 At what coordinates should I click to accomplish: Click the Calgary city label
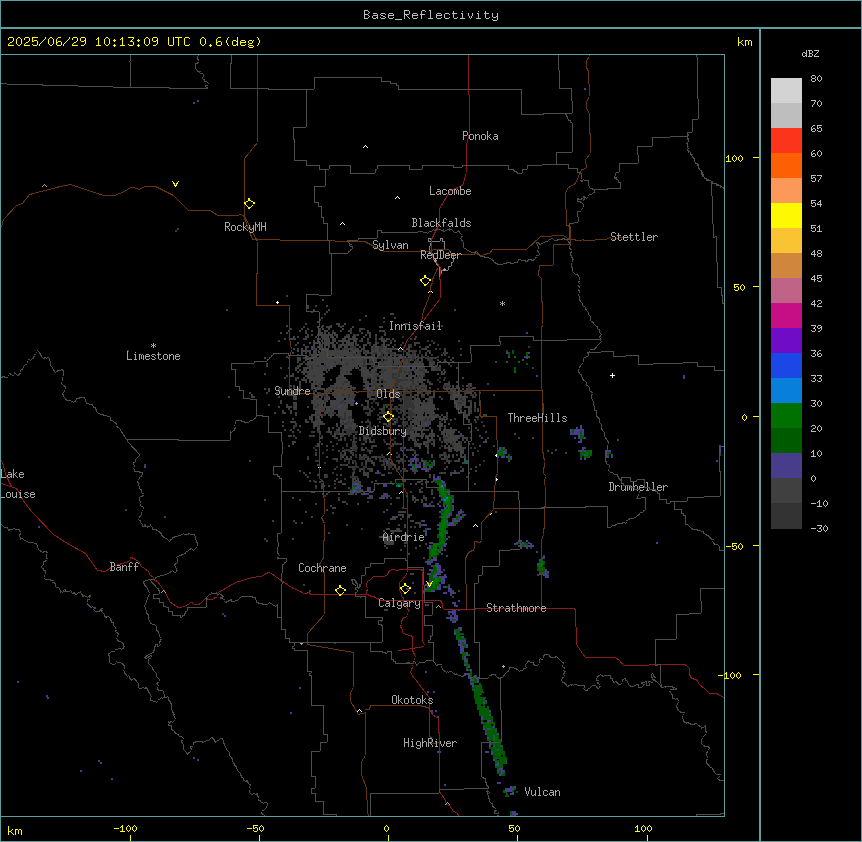click(399, 603)
